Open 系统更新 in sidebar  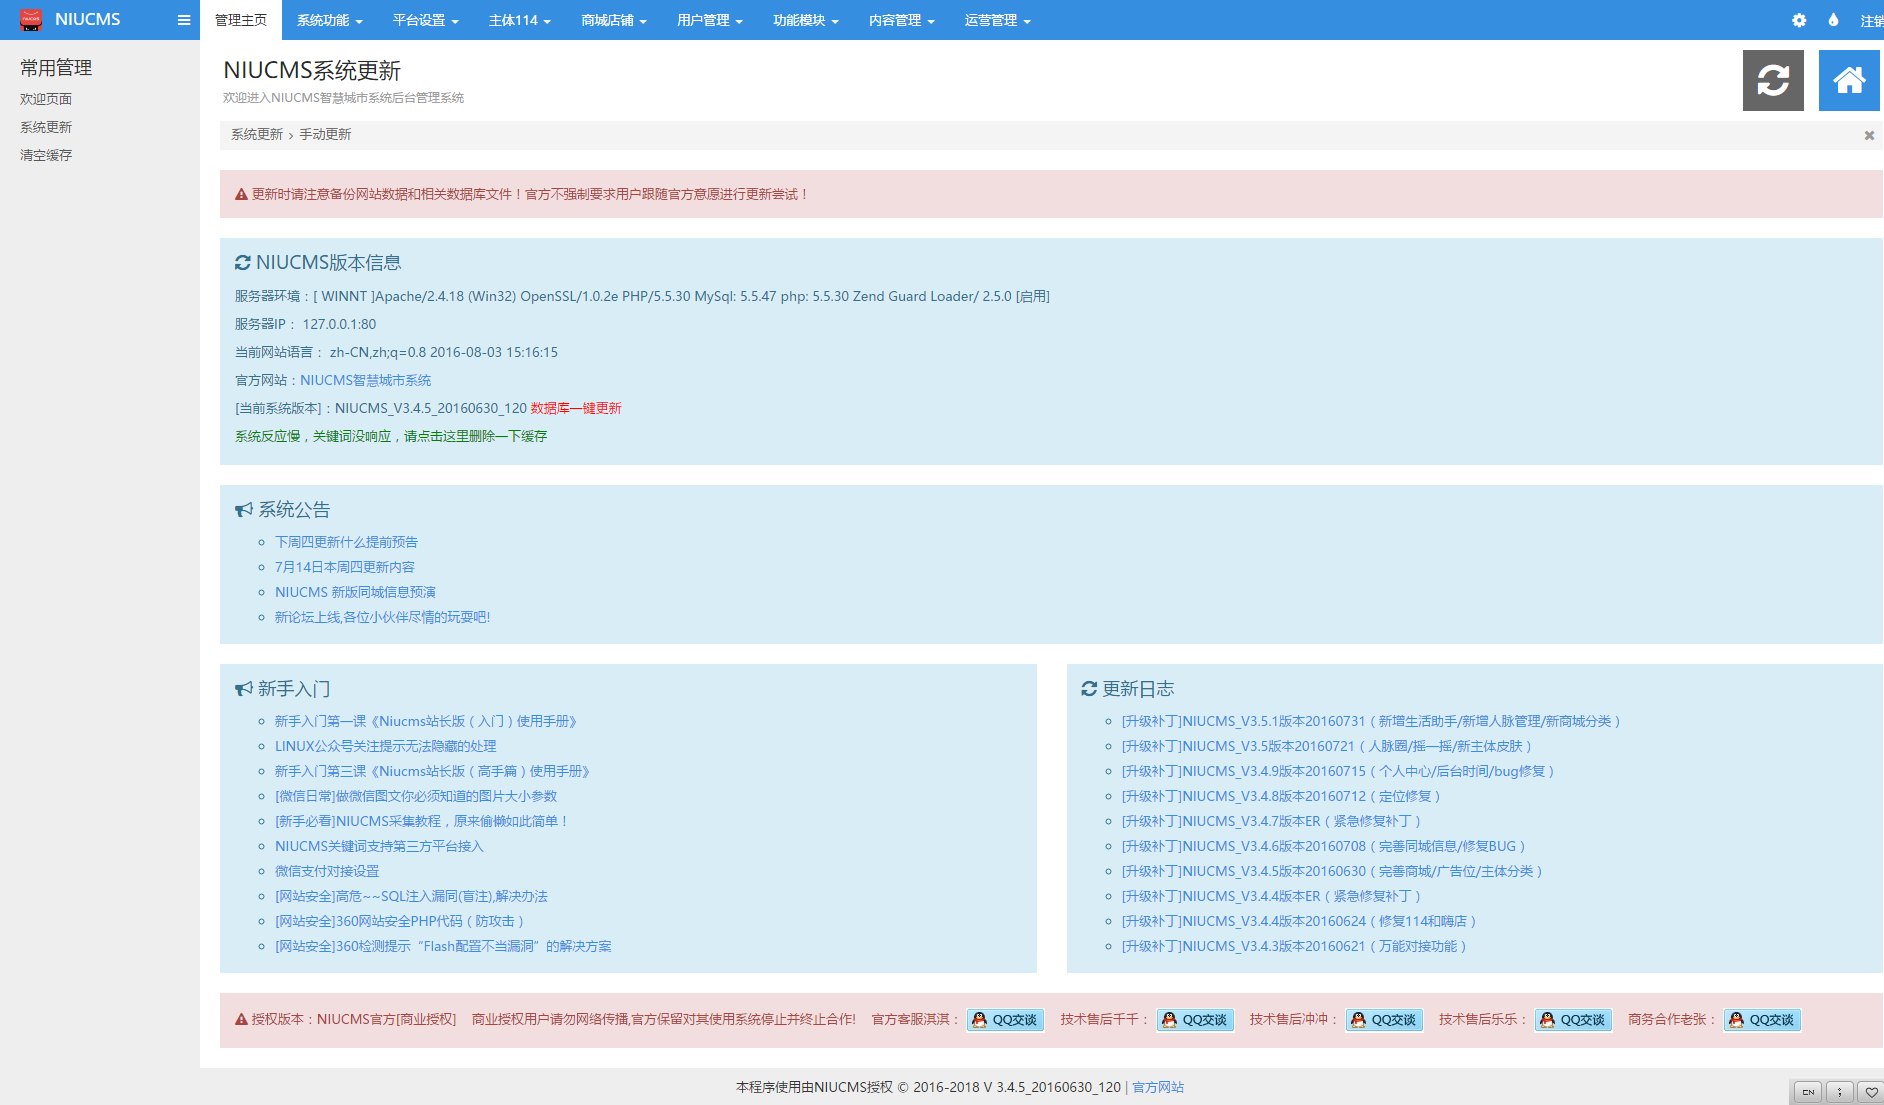[46, 127]
